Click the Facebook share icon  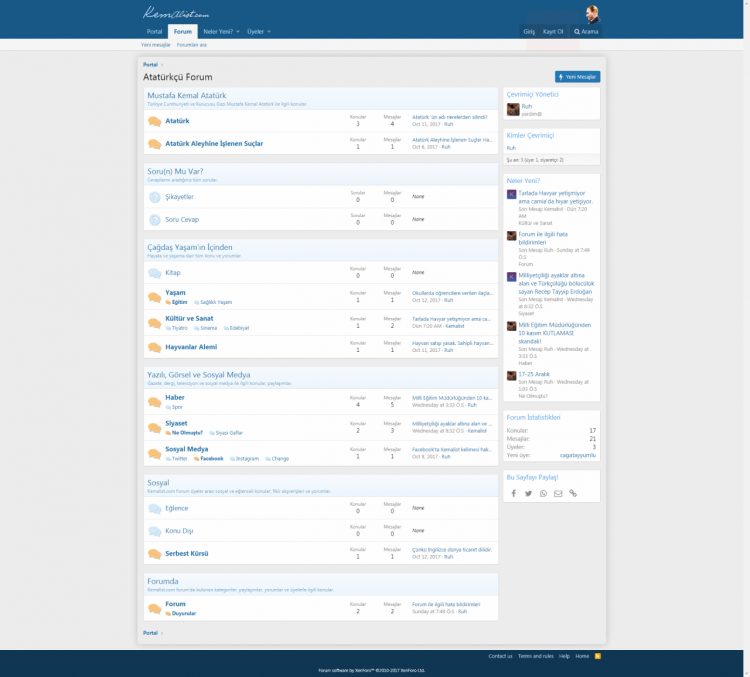[514, 493]
